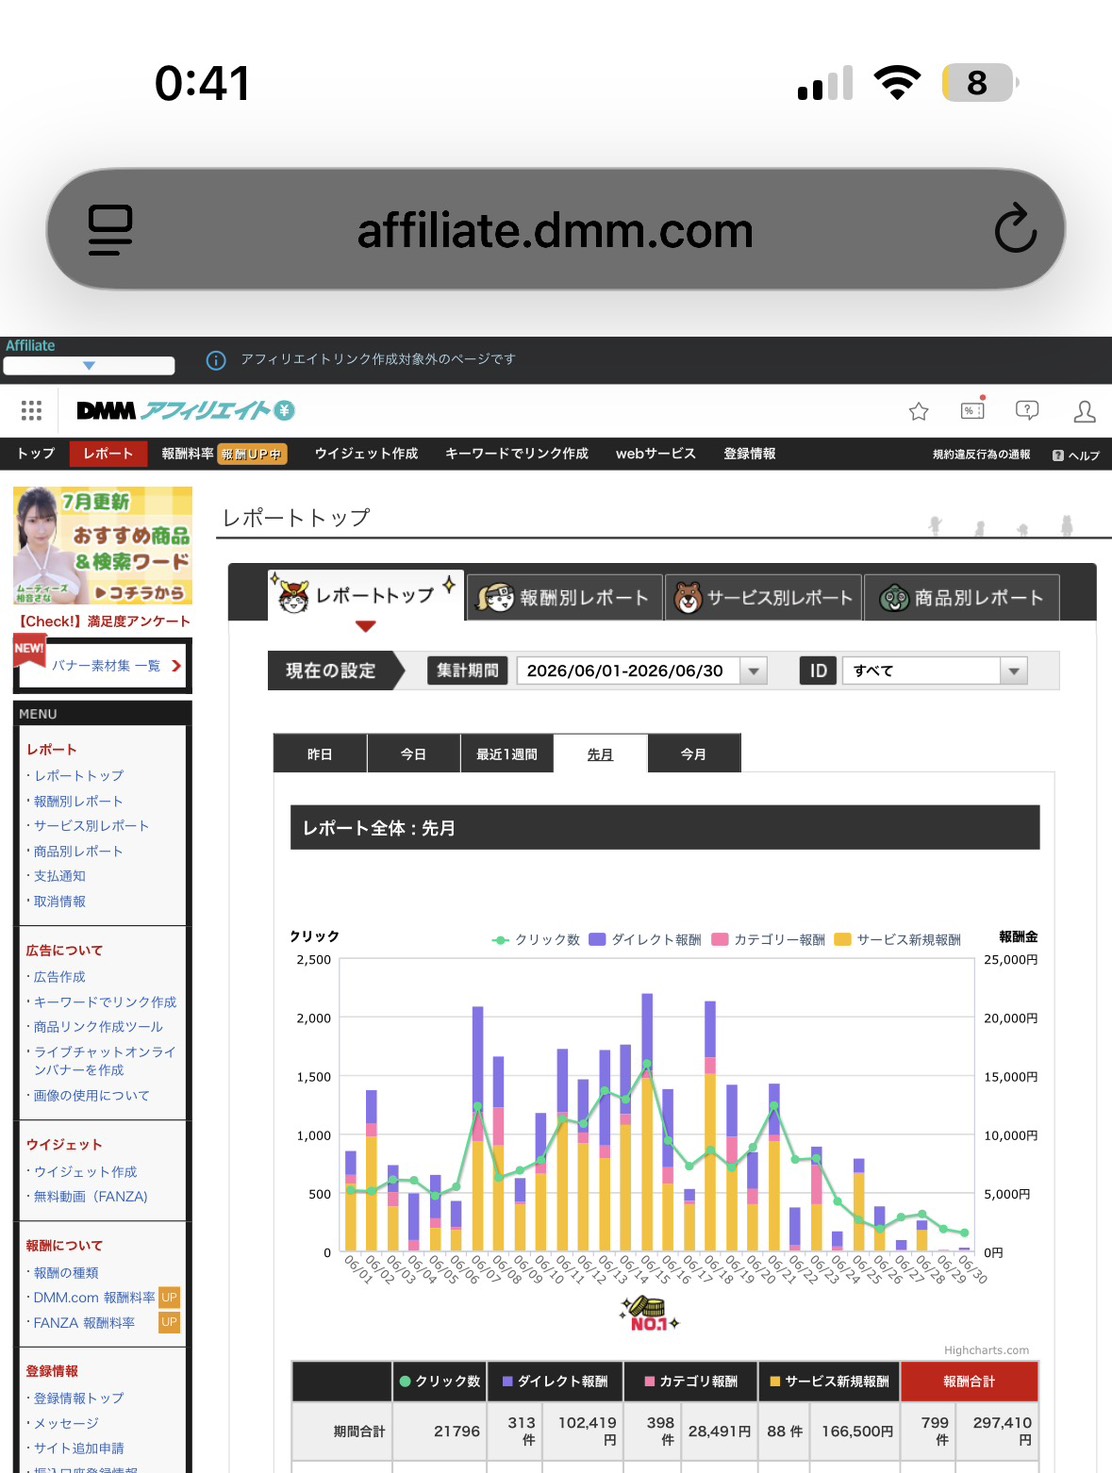Click the favorites star icon
Viewport: 1112px width, 1473px height.
pos(919,411)
